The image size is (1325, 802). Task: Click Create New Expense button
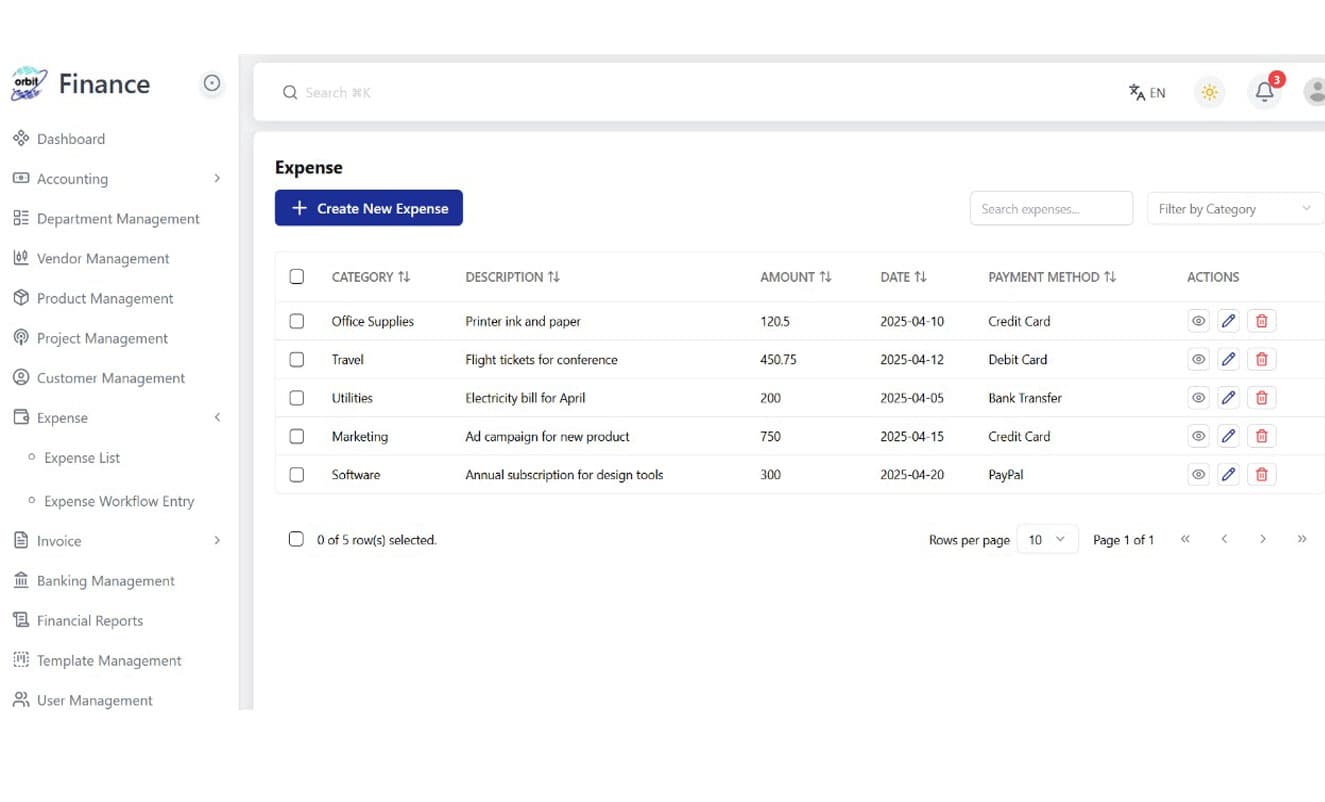[x=369, y=208]
